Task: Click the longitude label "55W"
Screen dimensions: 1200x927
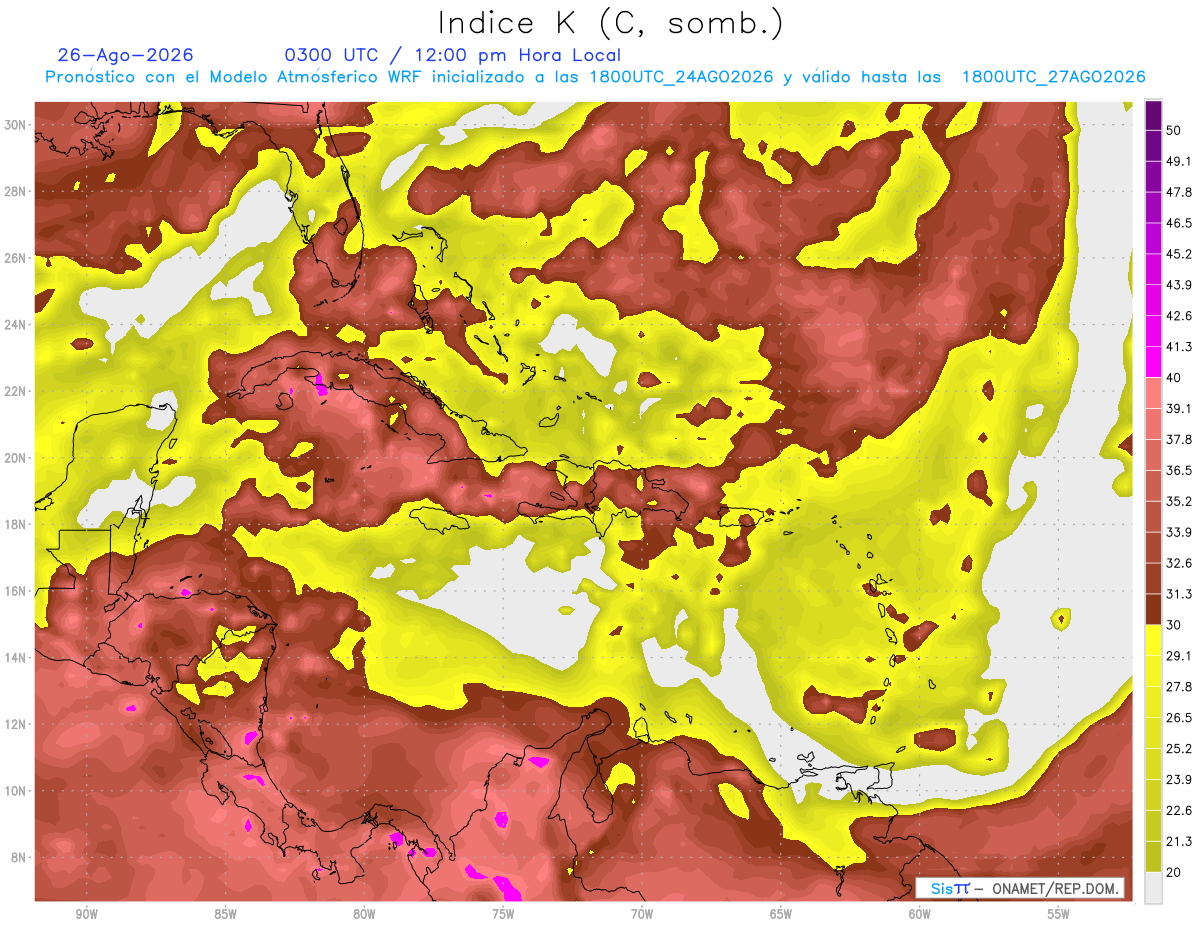Action: [x=1058, y=914]
